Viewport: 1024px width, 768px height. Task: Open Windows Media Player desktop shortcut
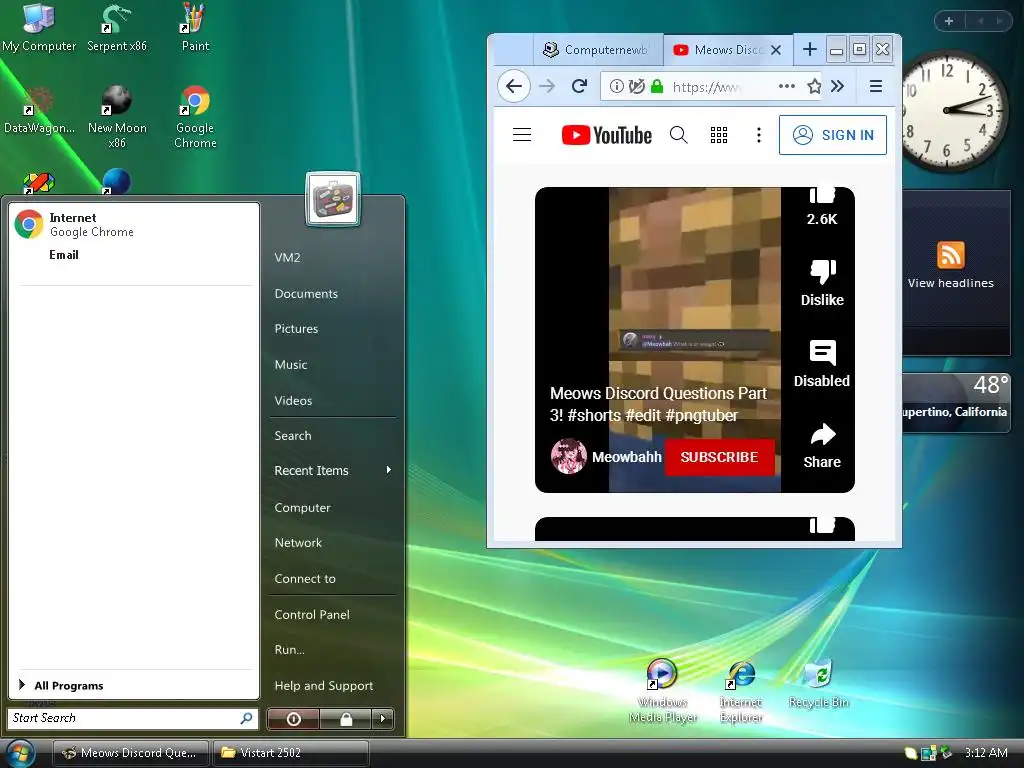(x=662, y=692)
